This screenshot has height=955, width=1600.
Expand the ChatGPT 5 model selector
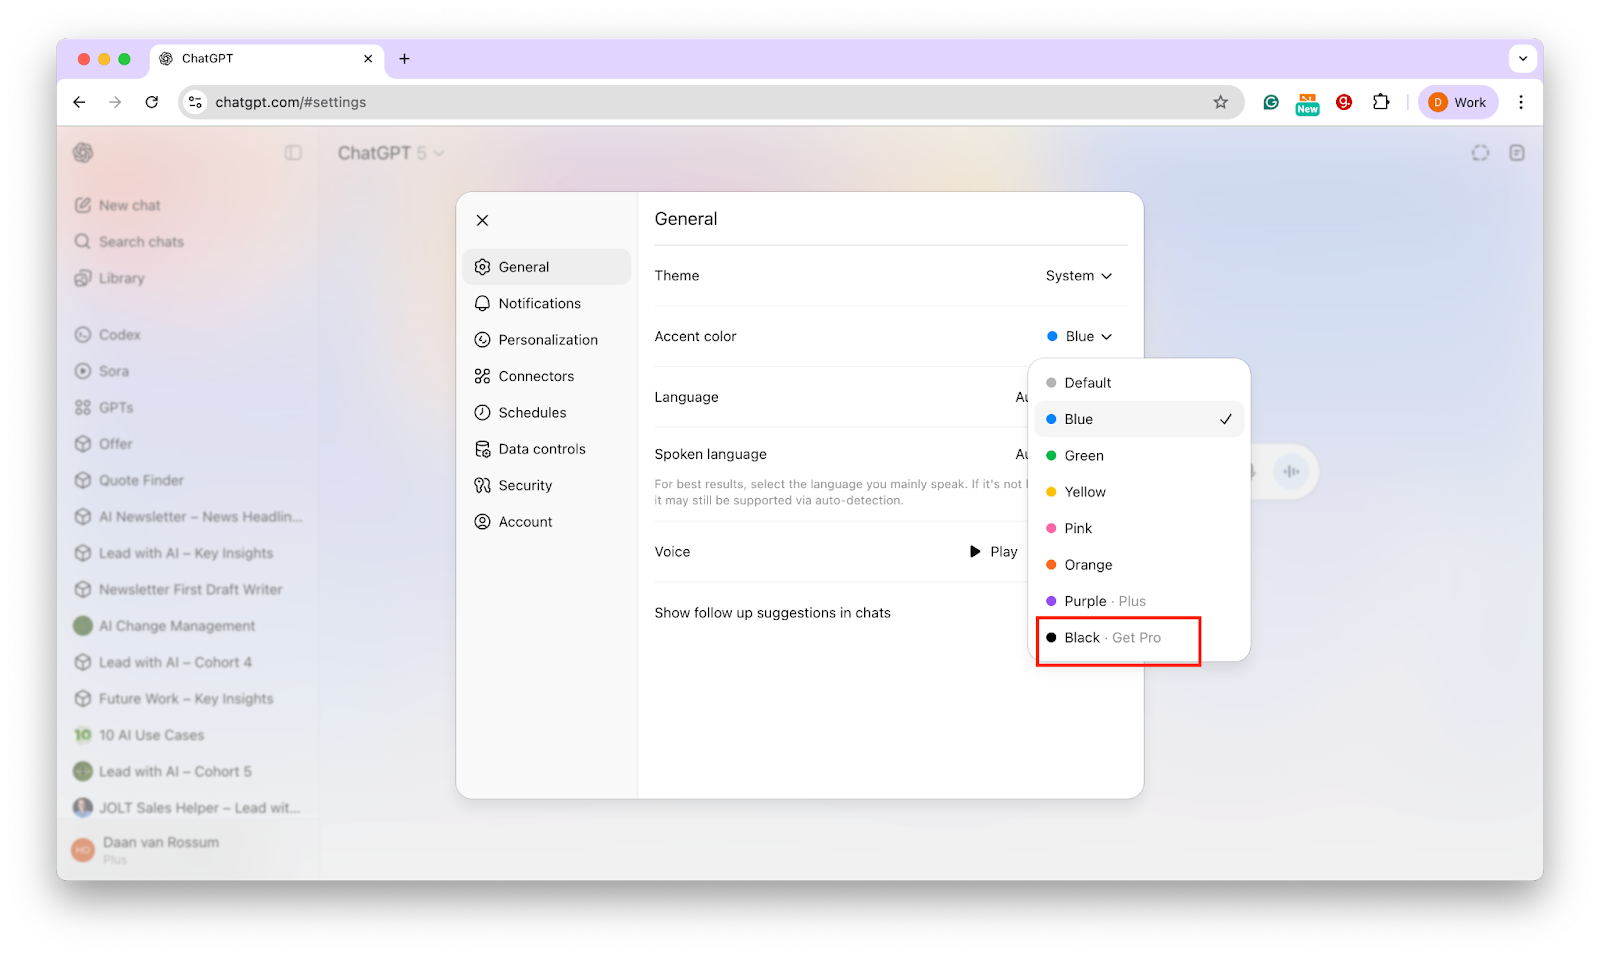pos(391,153)
